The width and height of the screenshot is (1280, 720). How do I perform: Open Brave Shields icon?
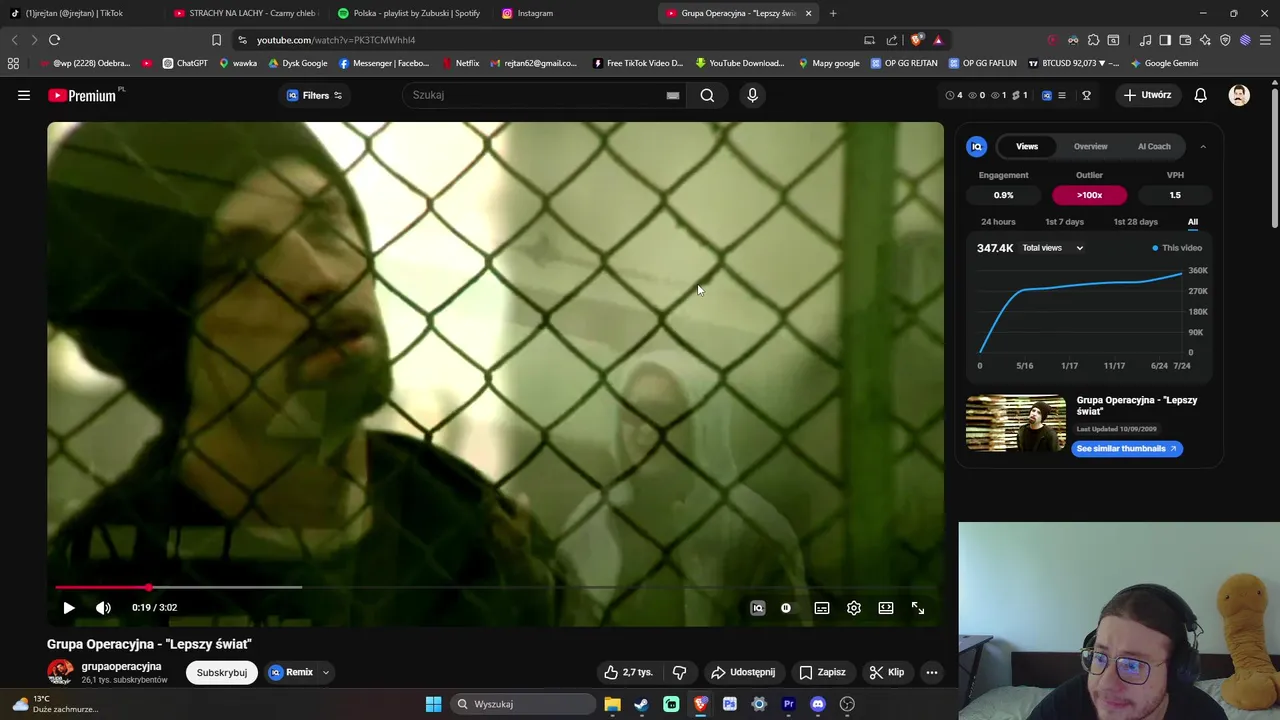pos(917,40)
